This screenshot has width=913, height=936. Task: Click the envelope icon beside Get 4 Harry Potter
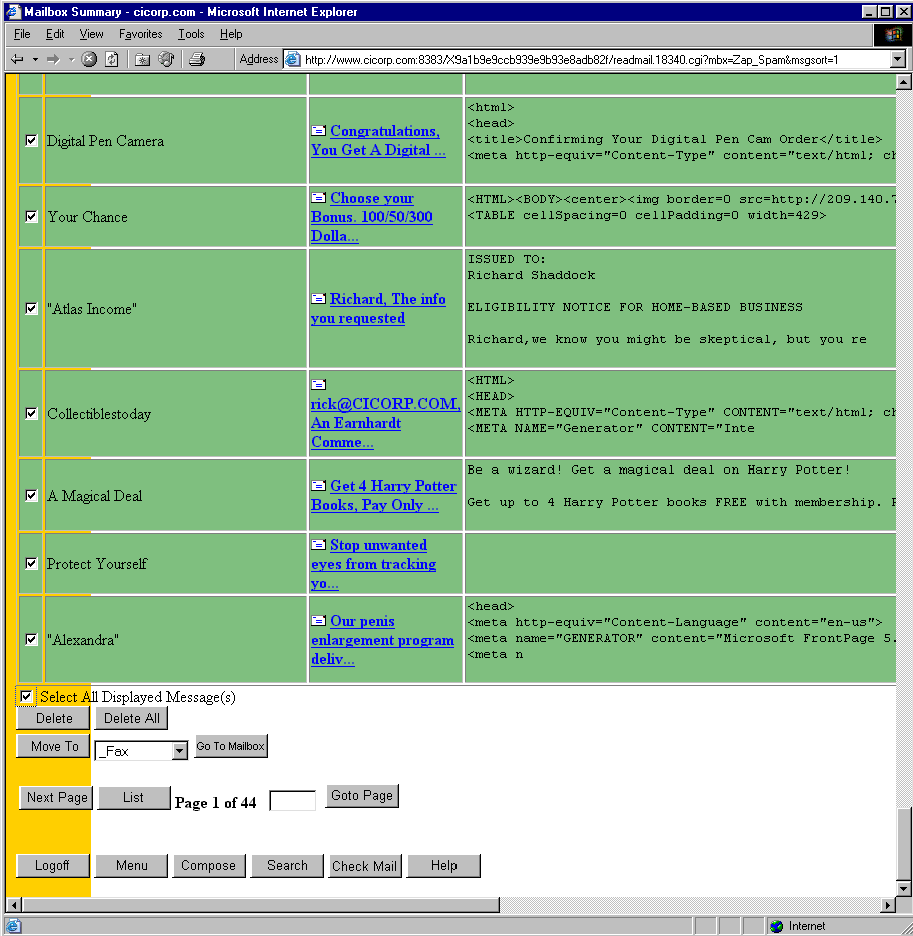click(319, 485)
